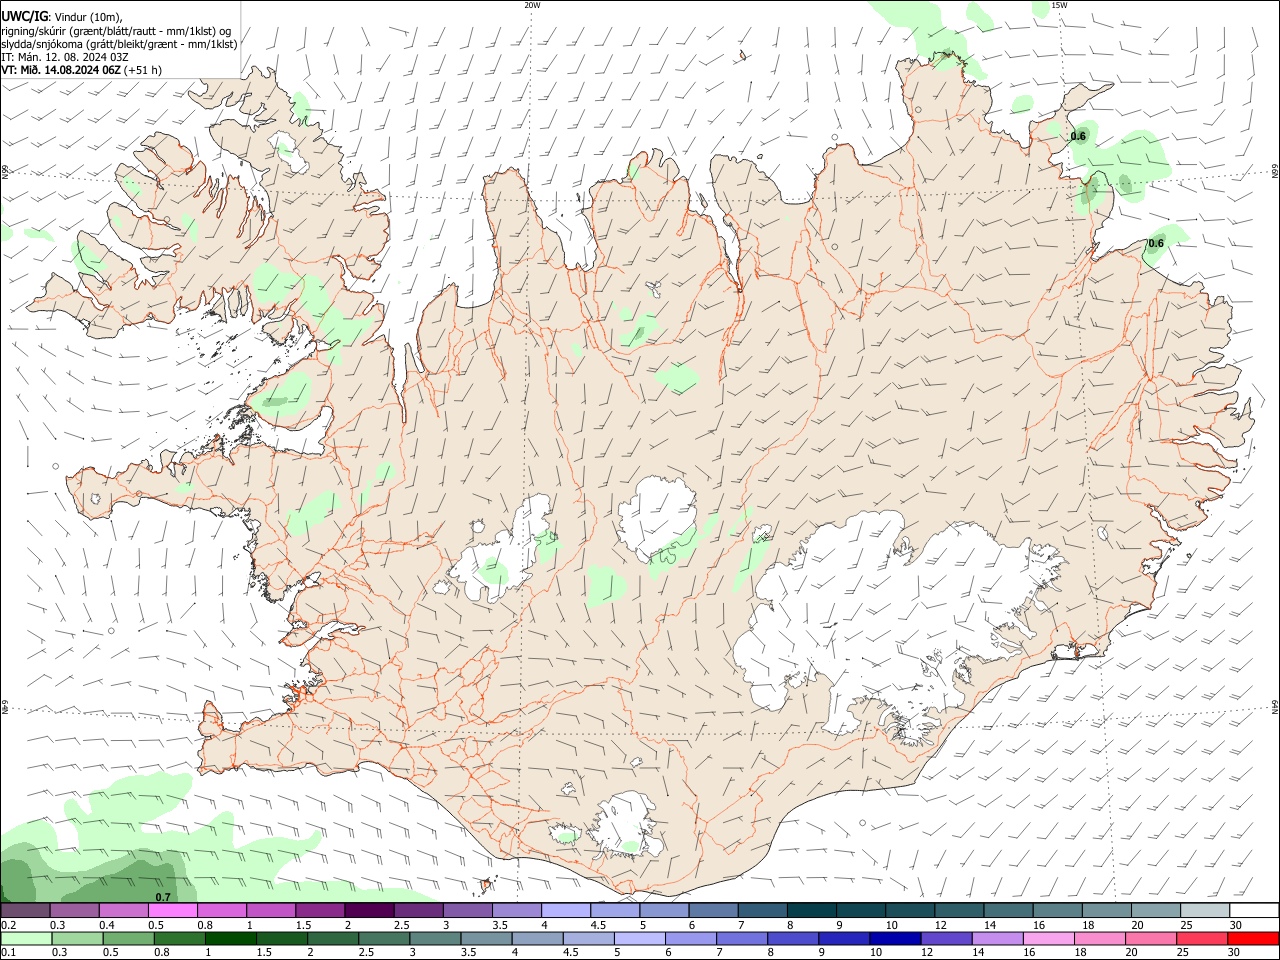
Task: Pick the bright red 30 swatch on the rain scale
Action: point(1254,939)
